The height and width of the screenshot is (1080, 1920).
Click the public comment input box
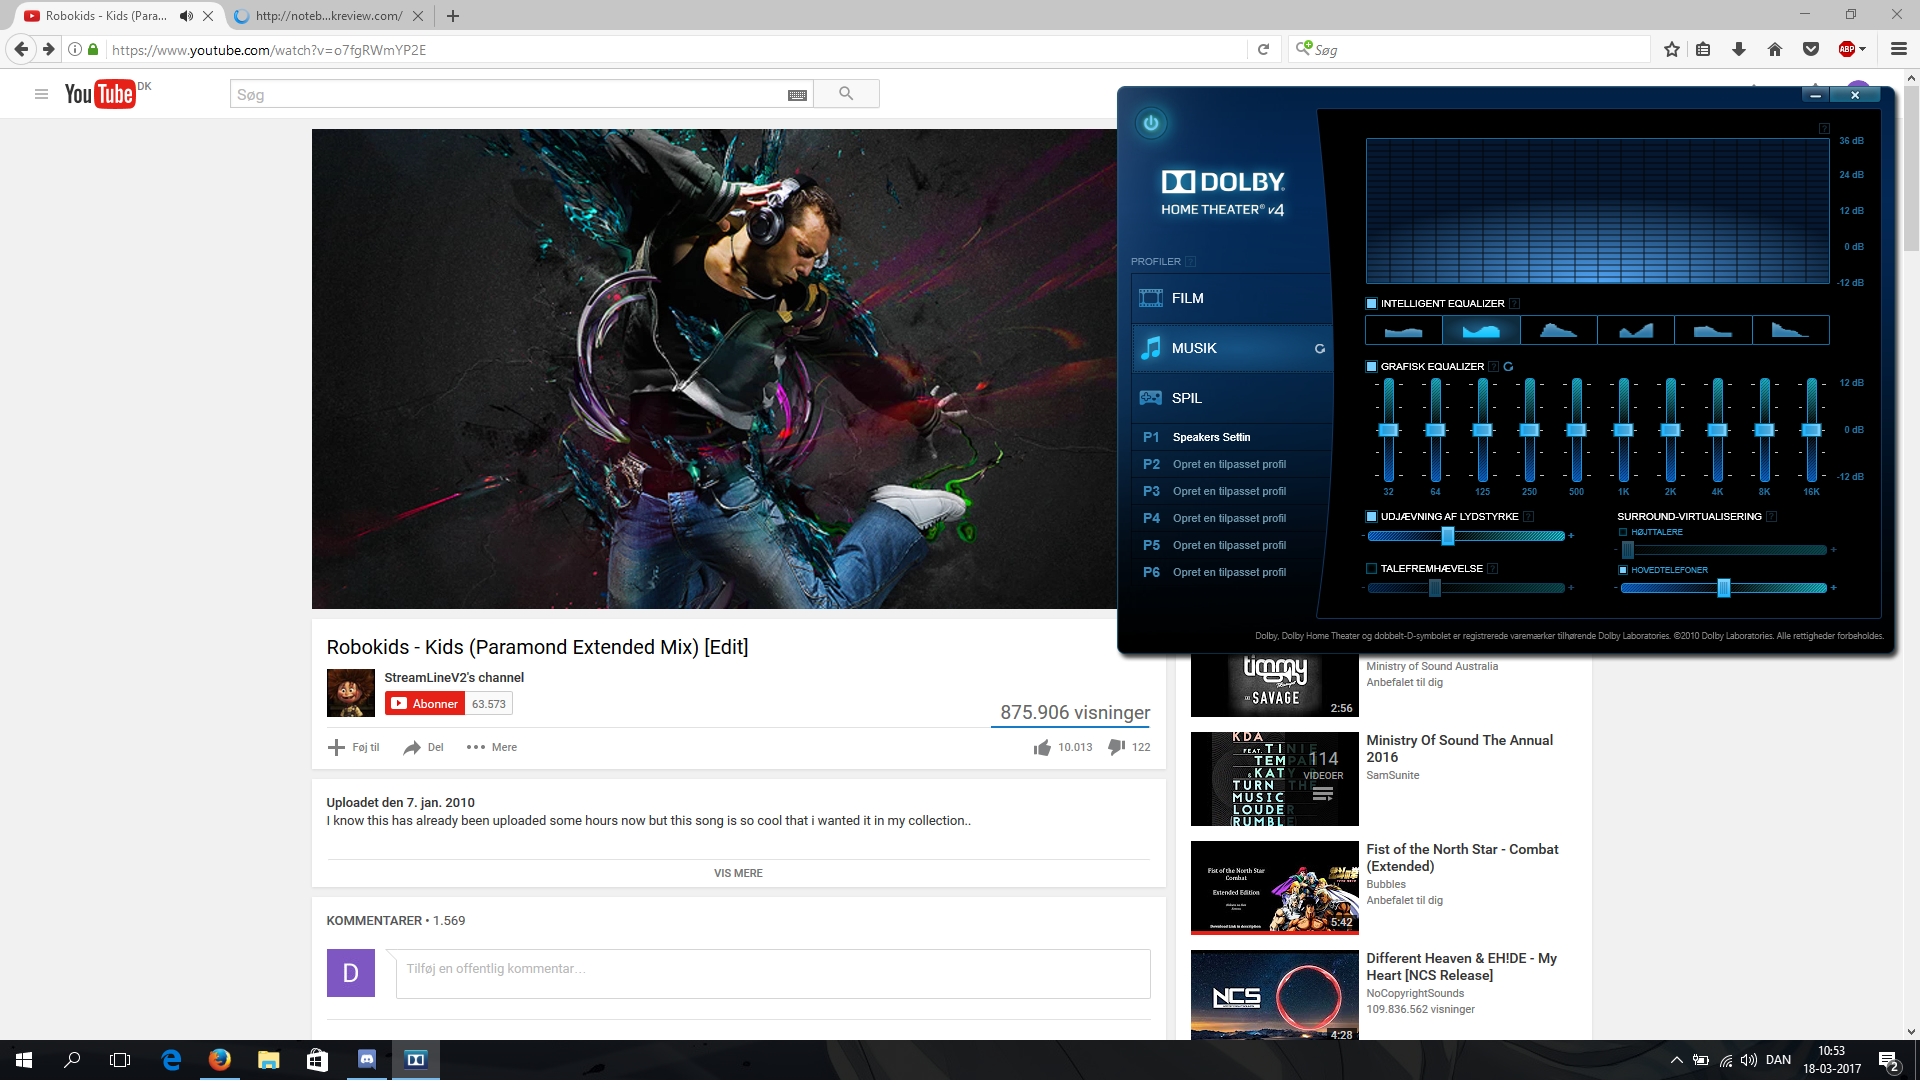773,974
